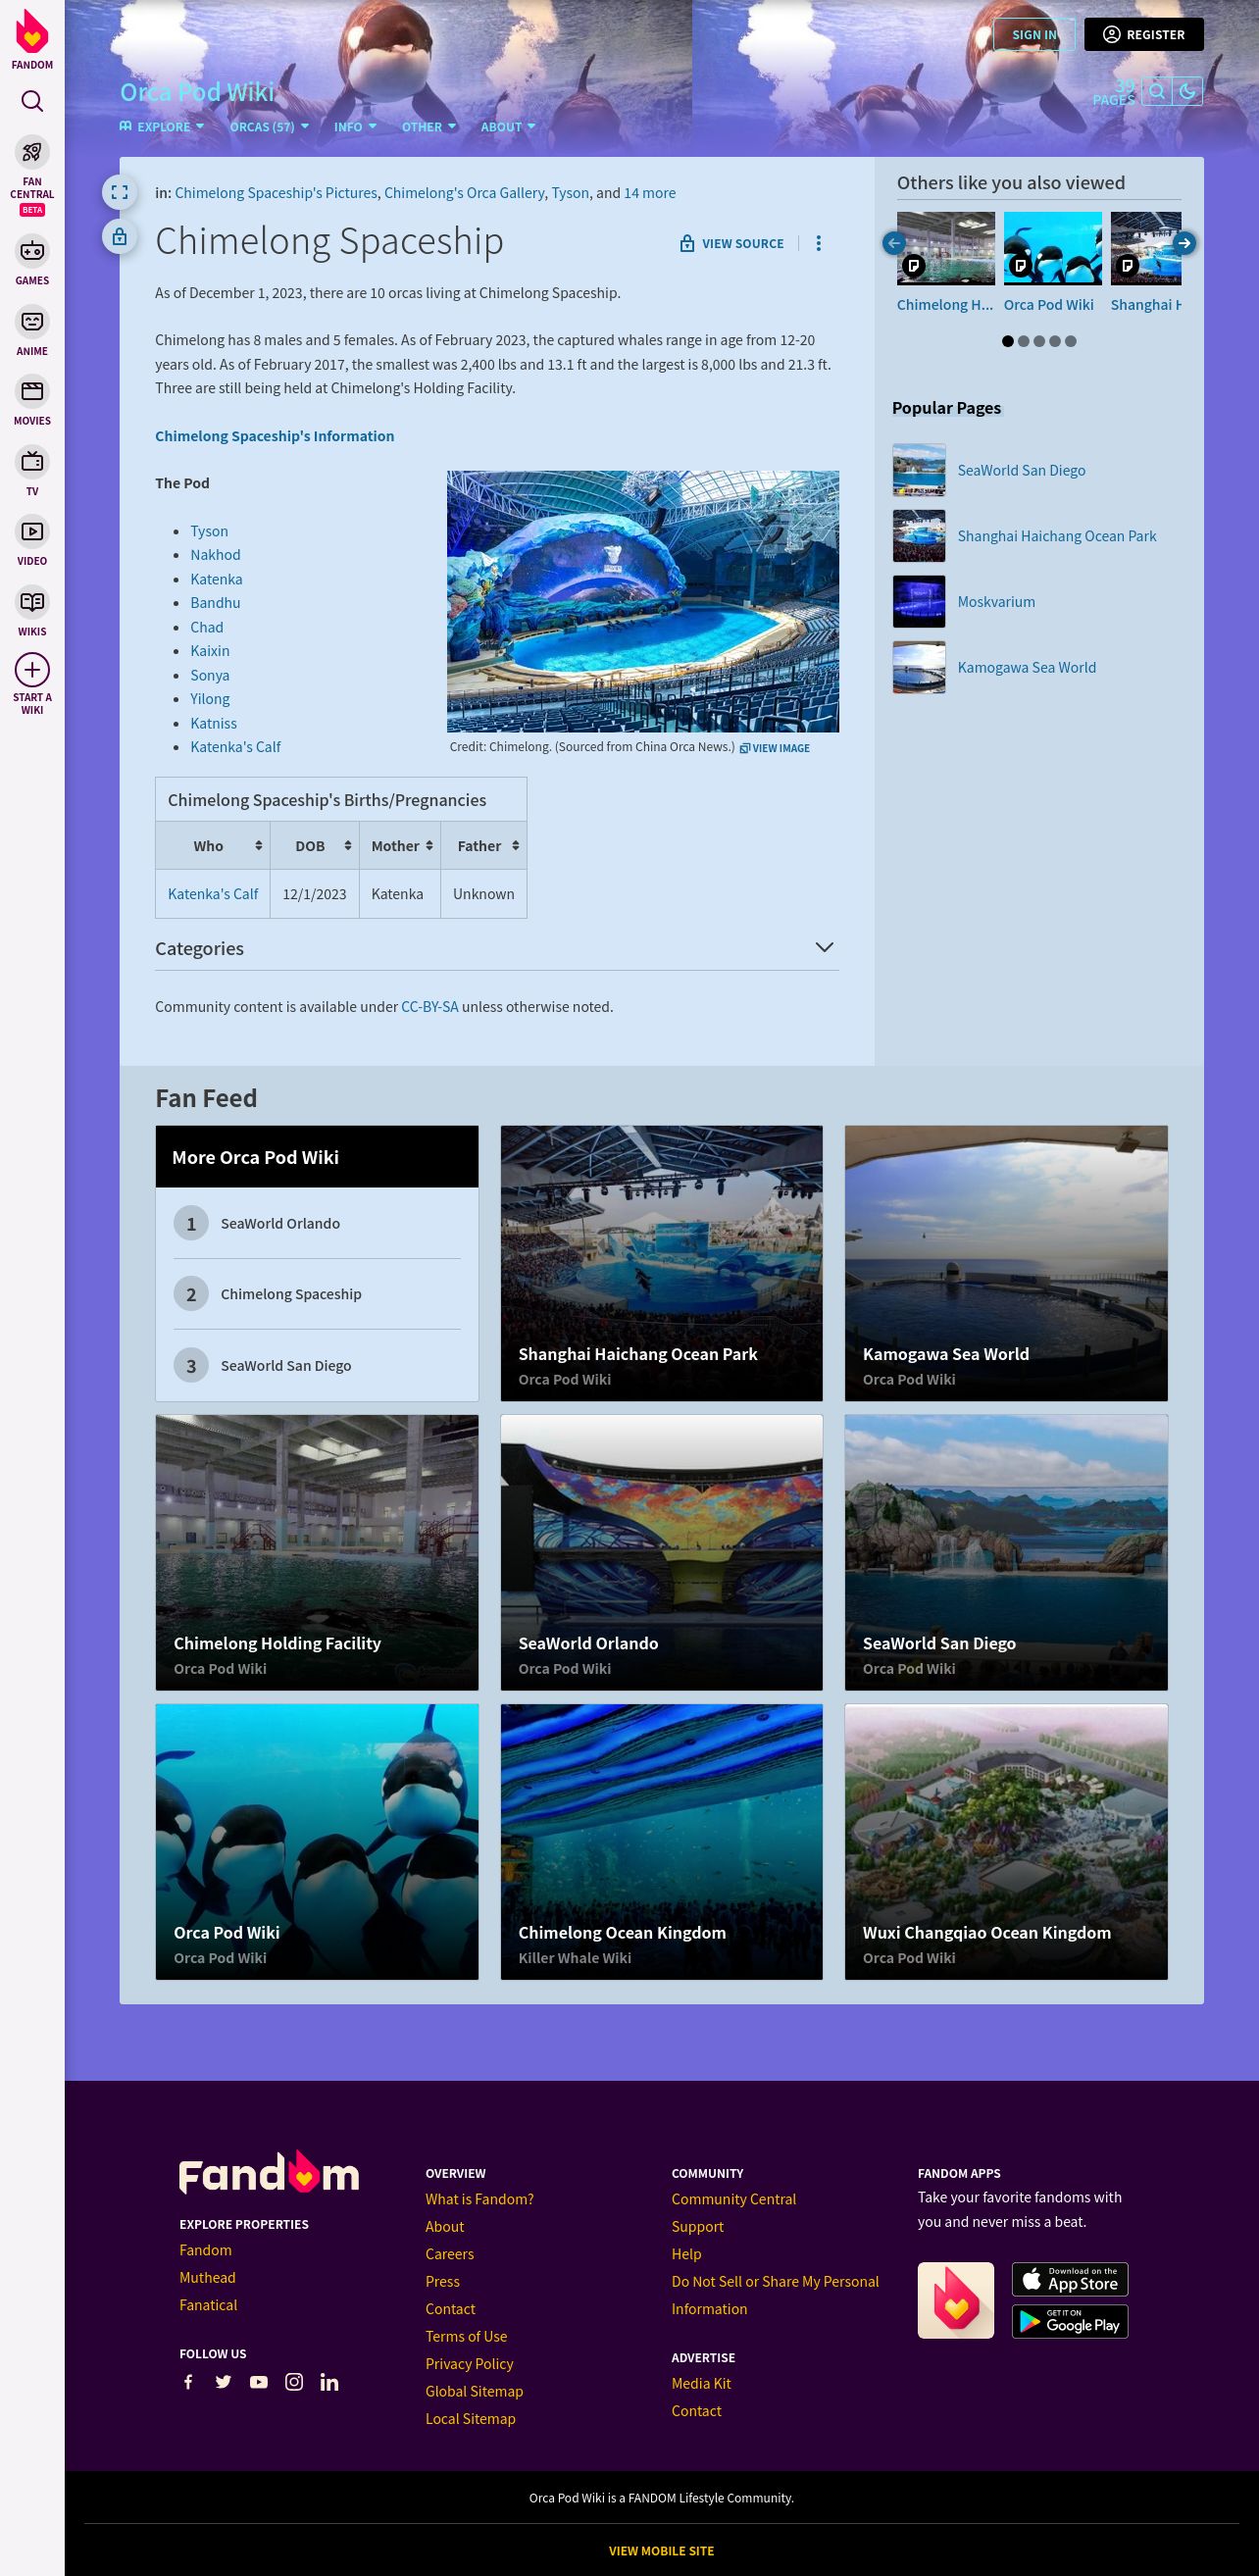This screenshot has height=2576, width=1259.
Task: Open Fandom's Twitter page
Action: tap(223, 2382)
